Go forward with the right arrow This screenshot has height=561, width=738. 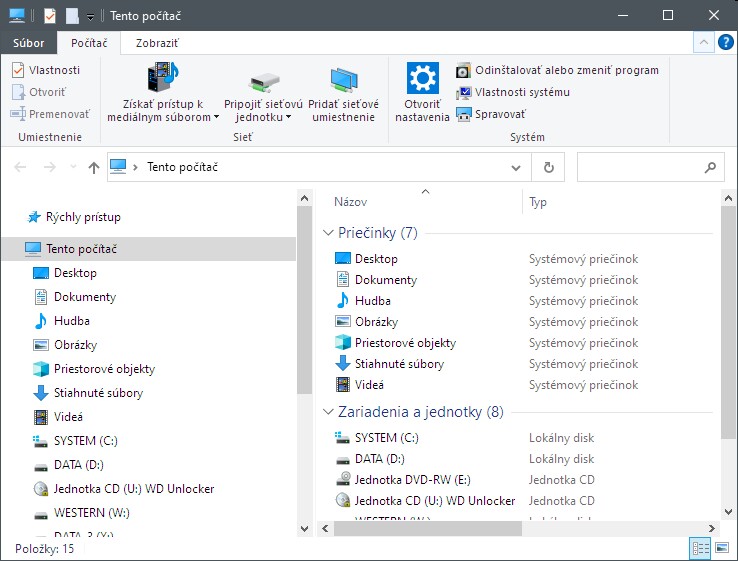click(x=49, y=167)
